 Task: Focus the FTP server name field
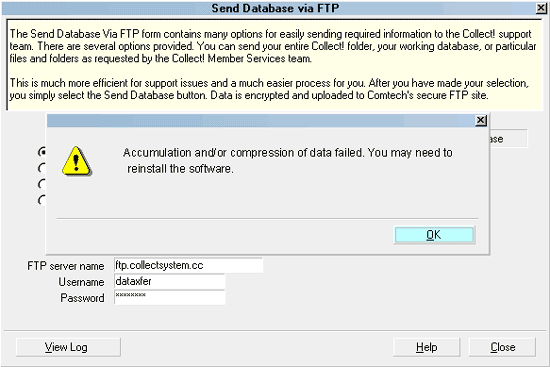tap(188, 265)
